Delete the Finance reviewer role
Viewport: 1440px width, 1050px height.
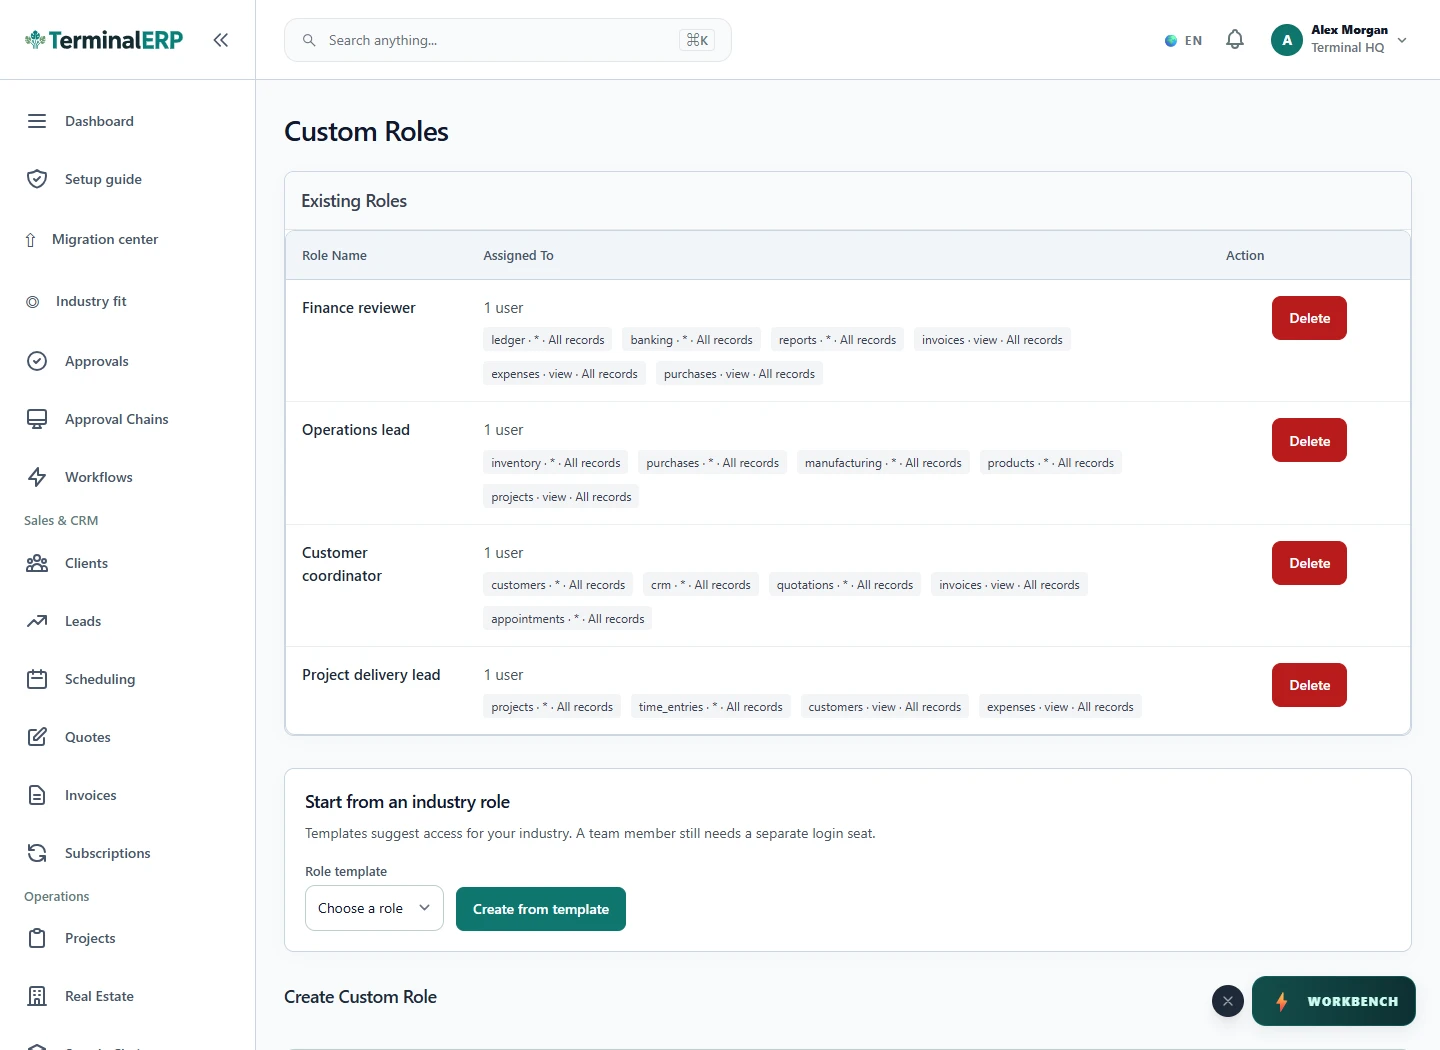coord(1309,318)
